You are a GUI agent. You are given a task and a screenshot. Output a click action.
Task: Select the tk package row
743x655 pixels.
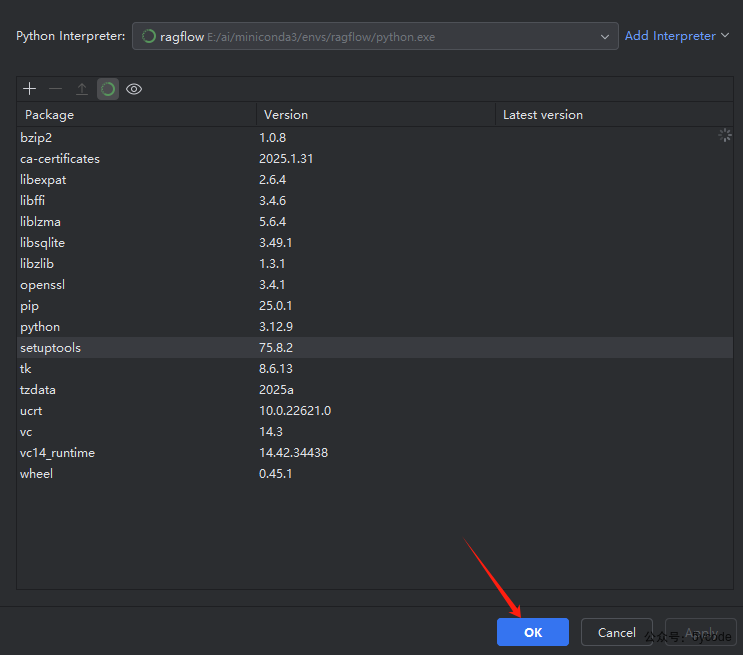[x=375, y=369]
